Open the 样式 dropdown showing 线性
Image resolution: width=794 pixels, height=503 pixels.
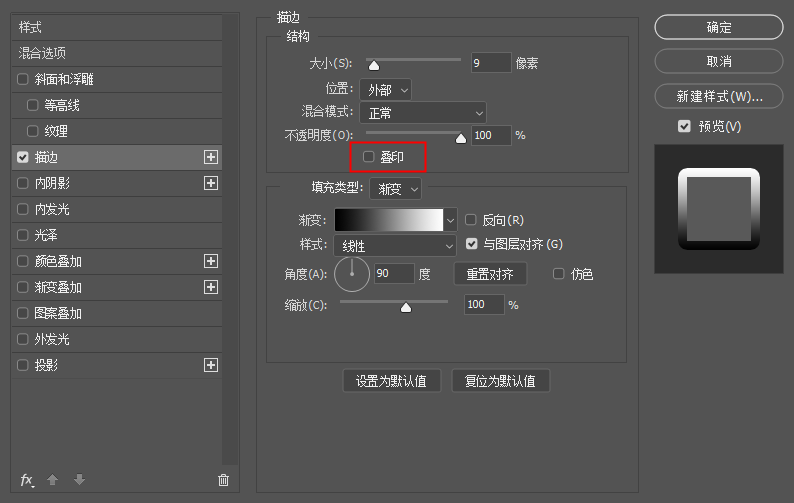pyautogui.click(x=394, y=246)
